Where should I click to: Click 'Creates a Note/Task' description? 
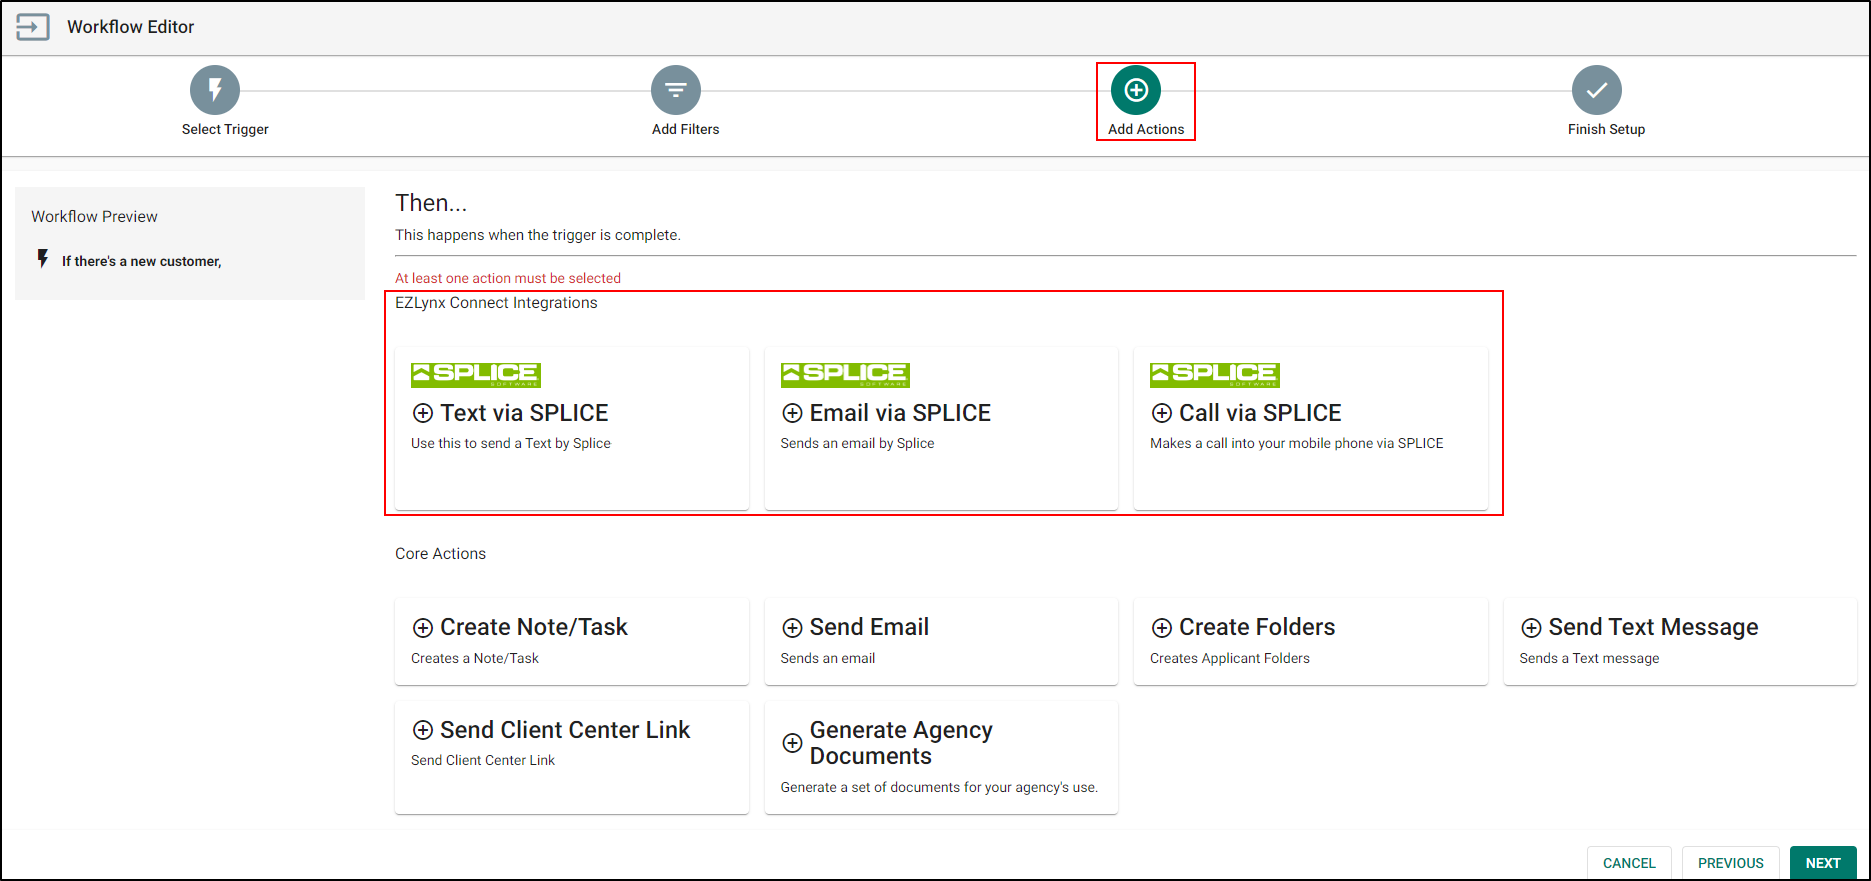coord(475,658)
